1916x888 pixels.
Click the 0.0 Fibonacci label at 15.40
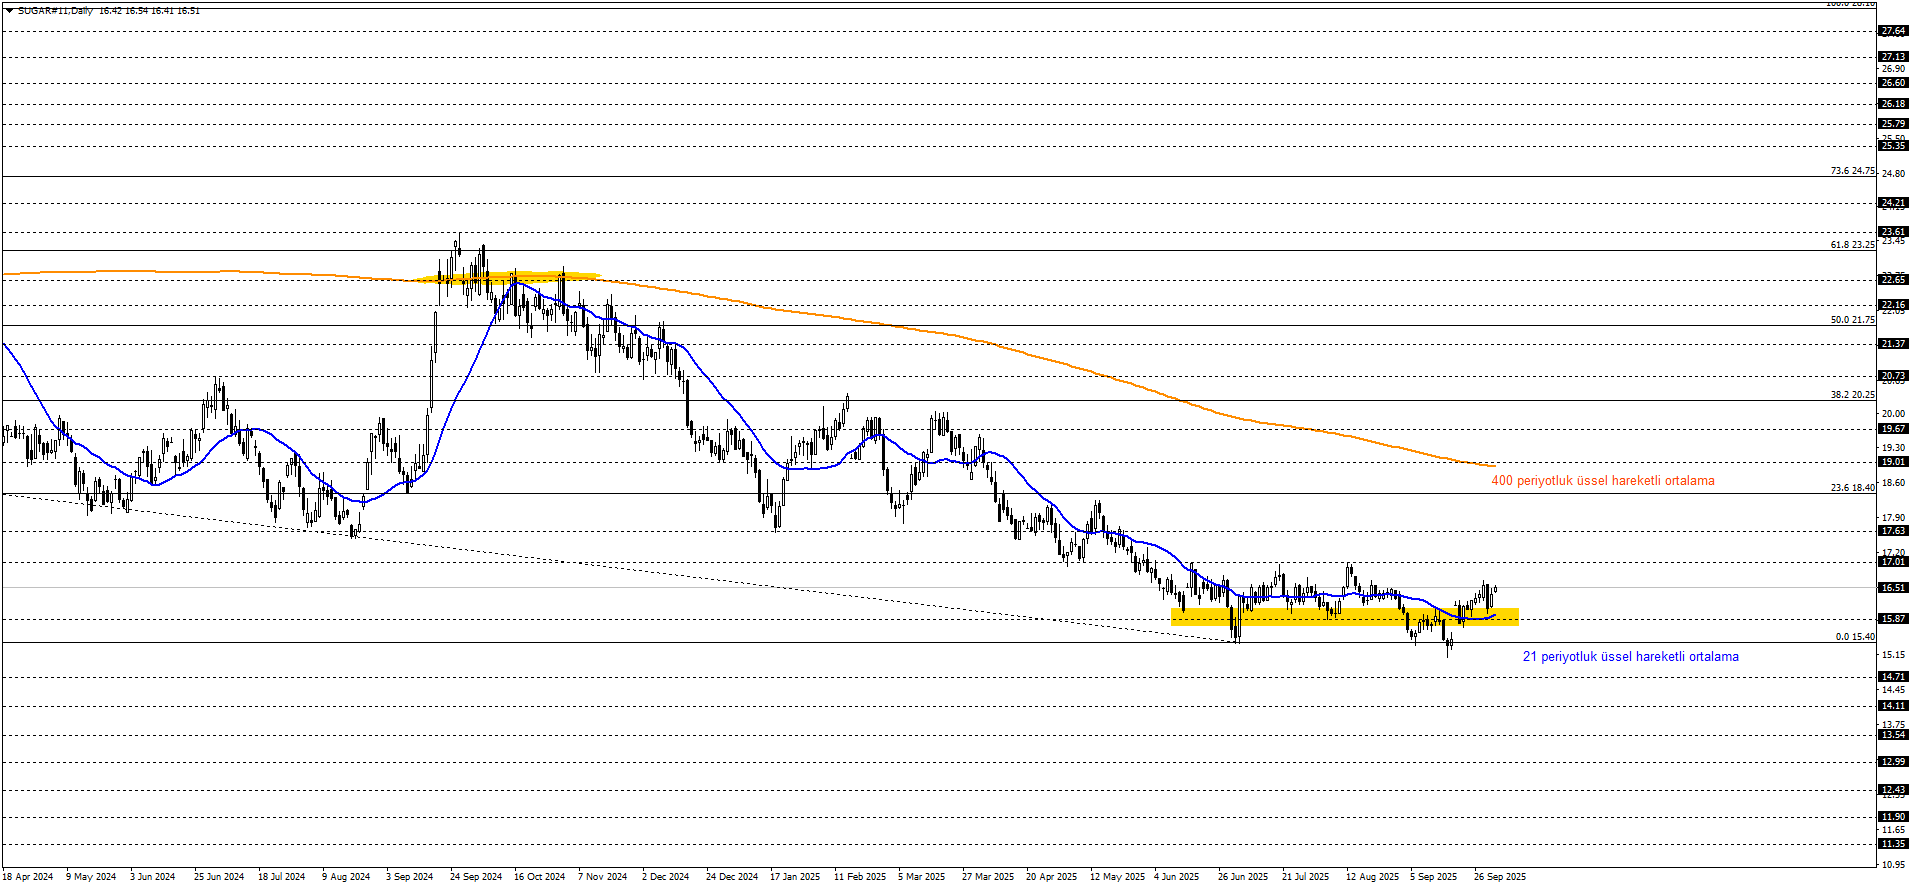tap(1854, 637)
